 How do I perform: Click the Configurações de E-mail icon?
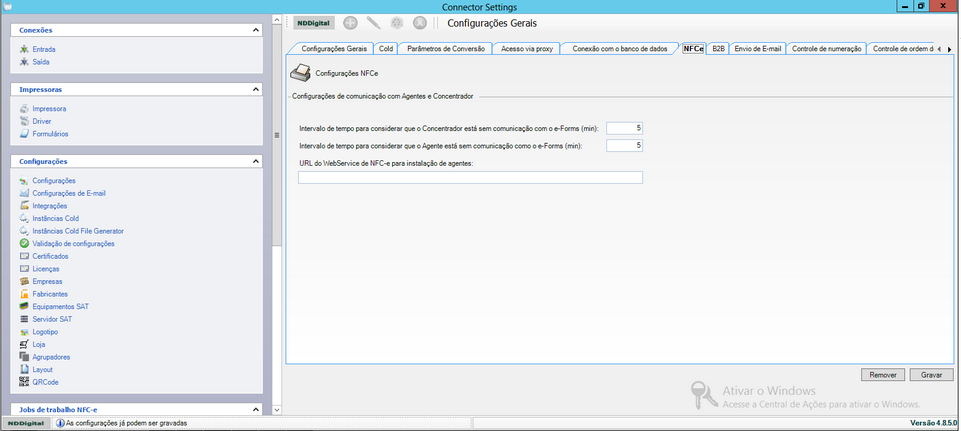point(24,193)
